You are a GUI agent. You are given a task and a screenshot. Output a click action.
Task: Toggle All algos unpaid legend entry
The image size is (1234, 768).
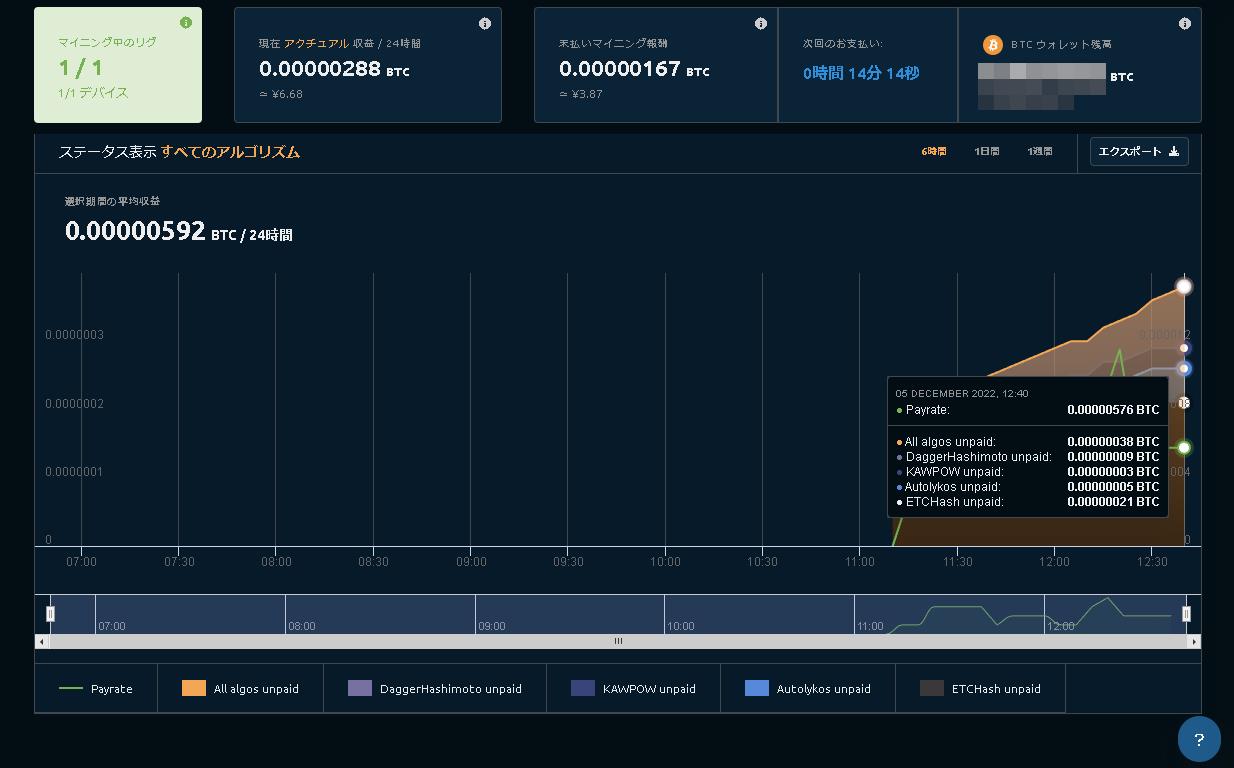click(240, 688)
